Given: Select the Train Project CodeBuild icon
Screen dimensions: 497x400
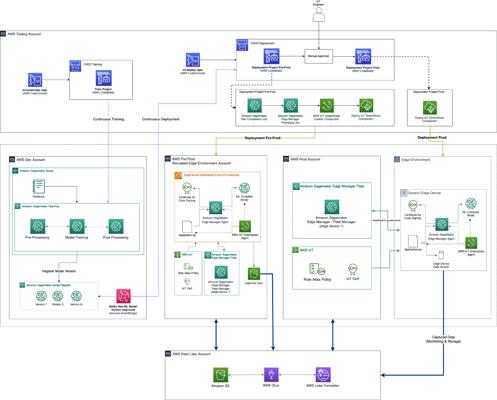Looking at the screenshot, I should point(104,78).
